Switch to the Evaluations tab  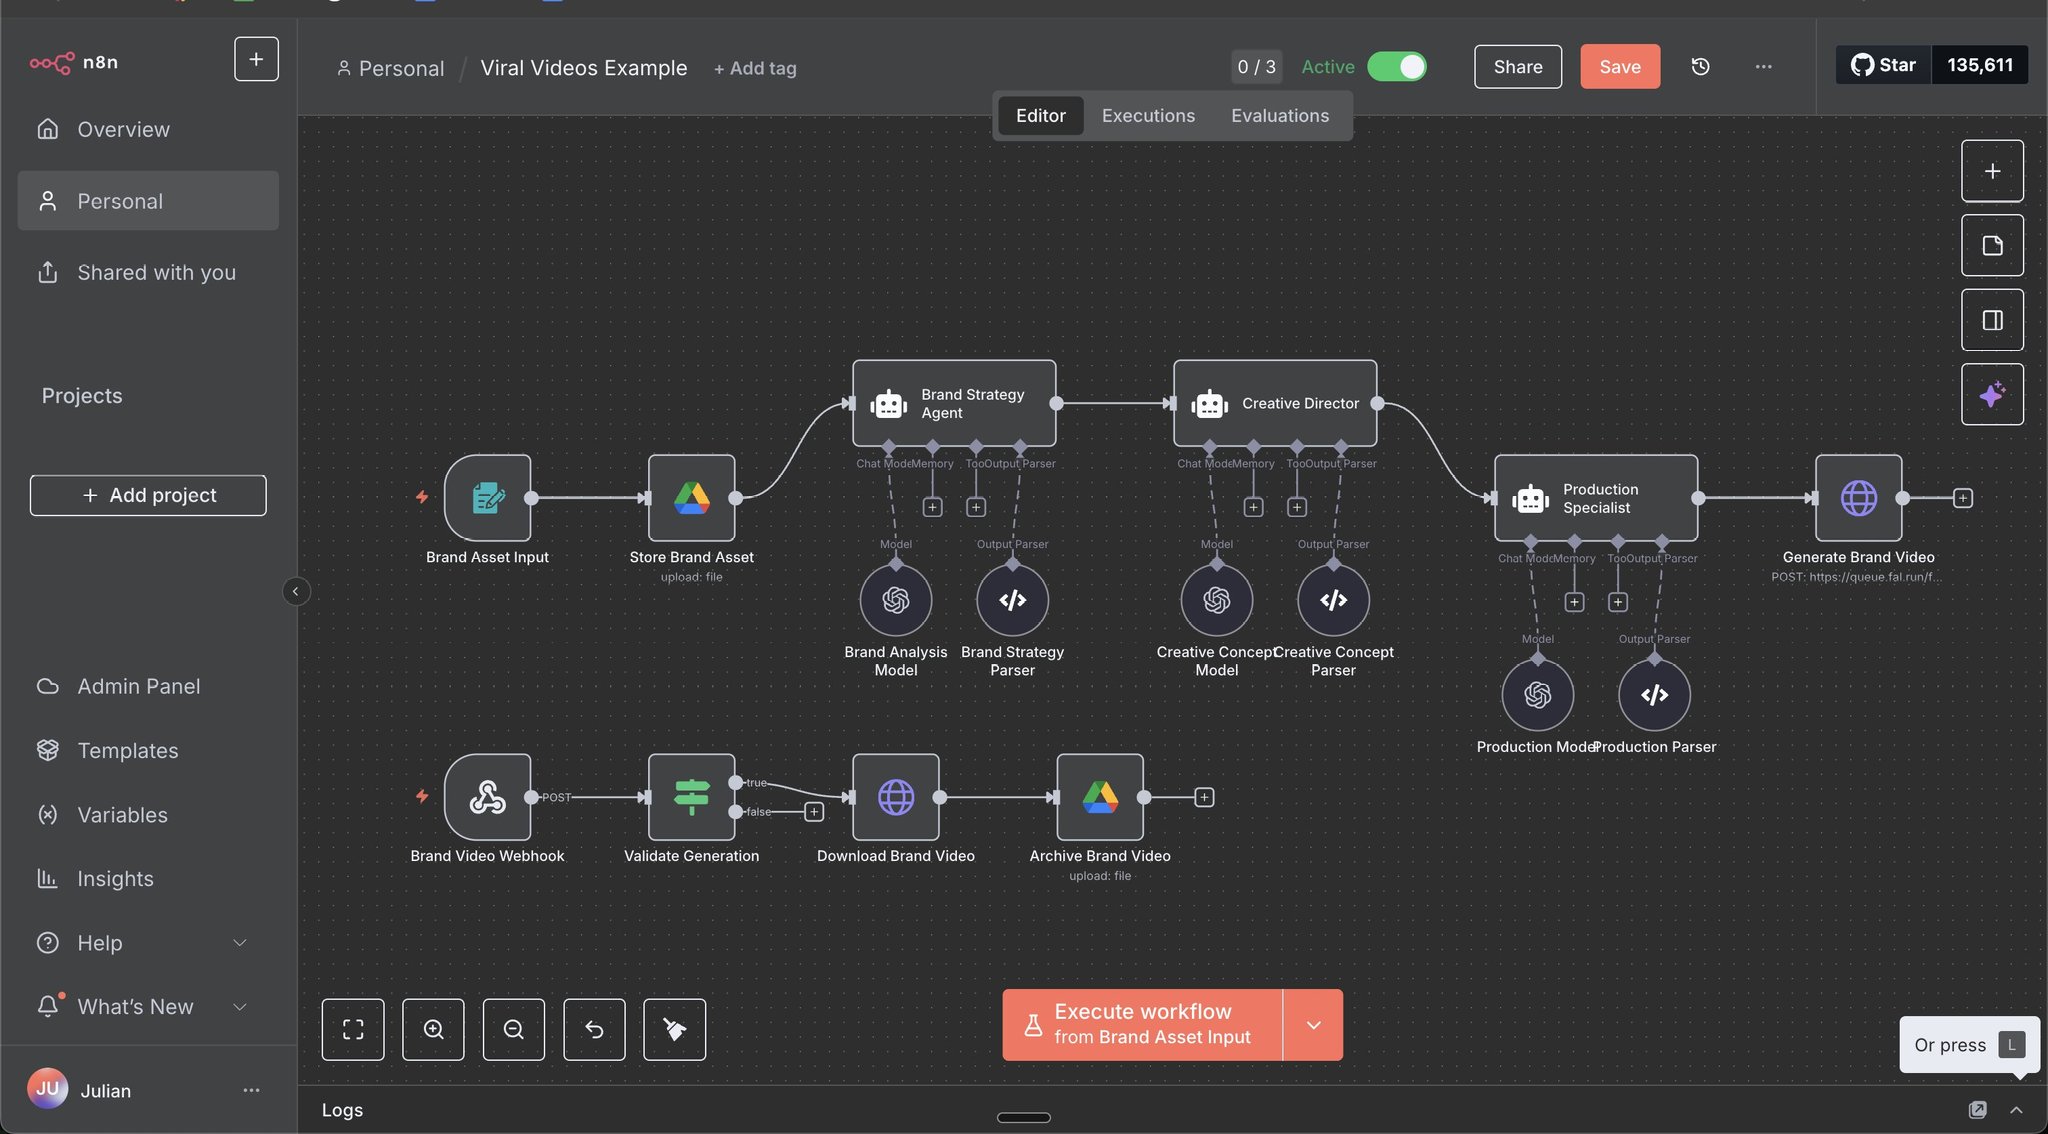point(1280,116)
